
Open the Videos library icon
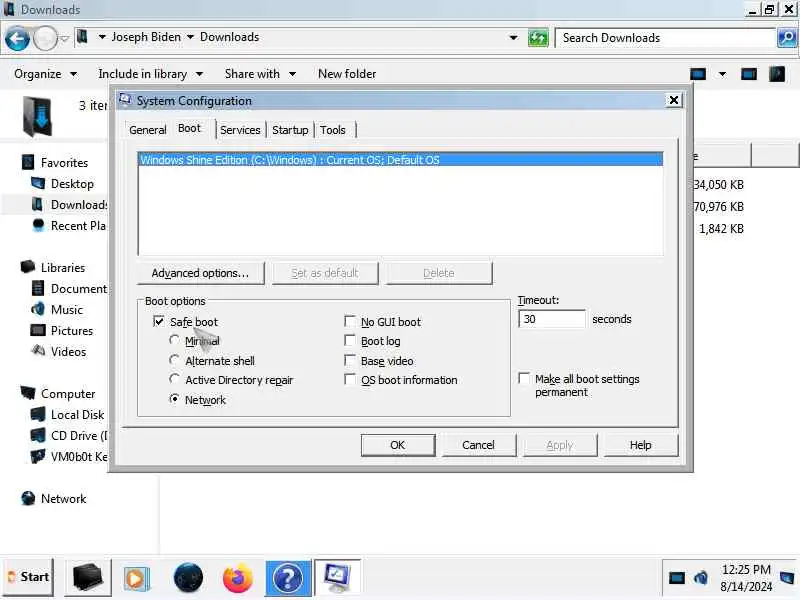tap(38, 351)
